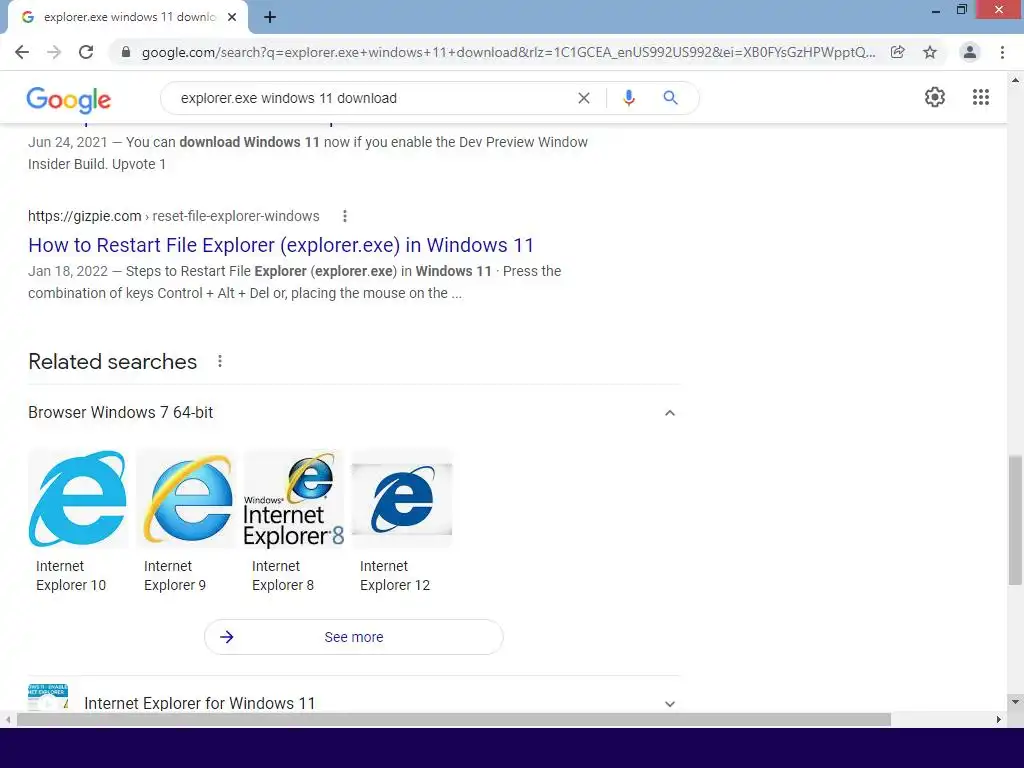This screenshot has height=768, width=1024.
Task: Click the gizpie.com result URL
Action: 174,216
